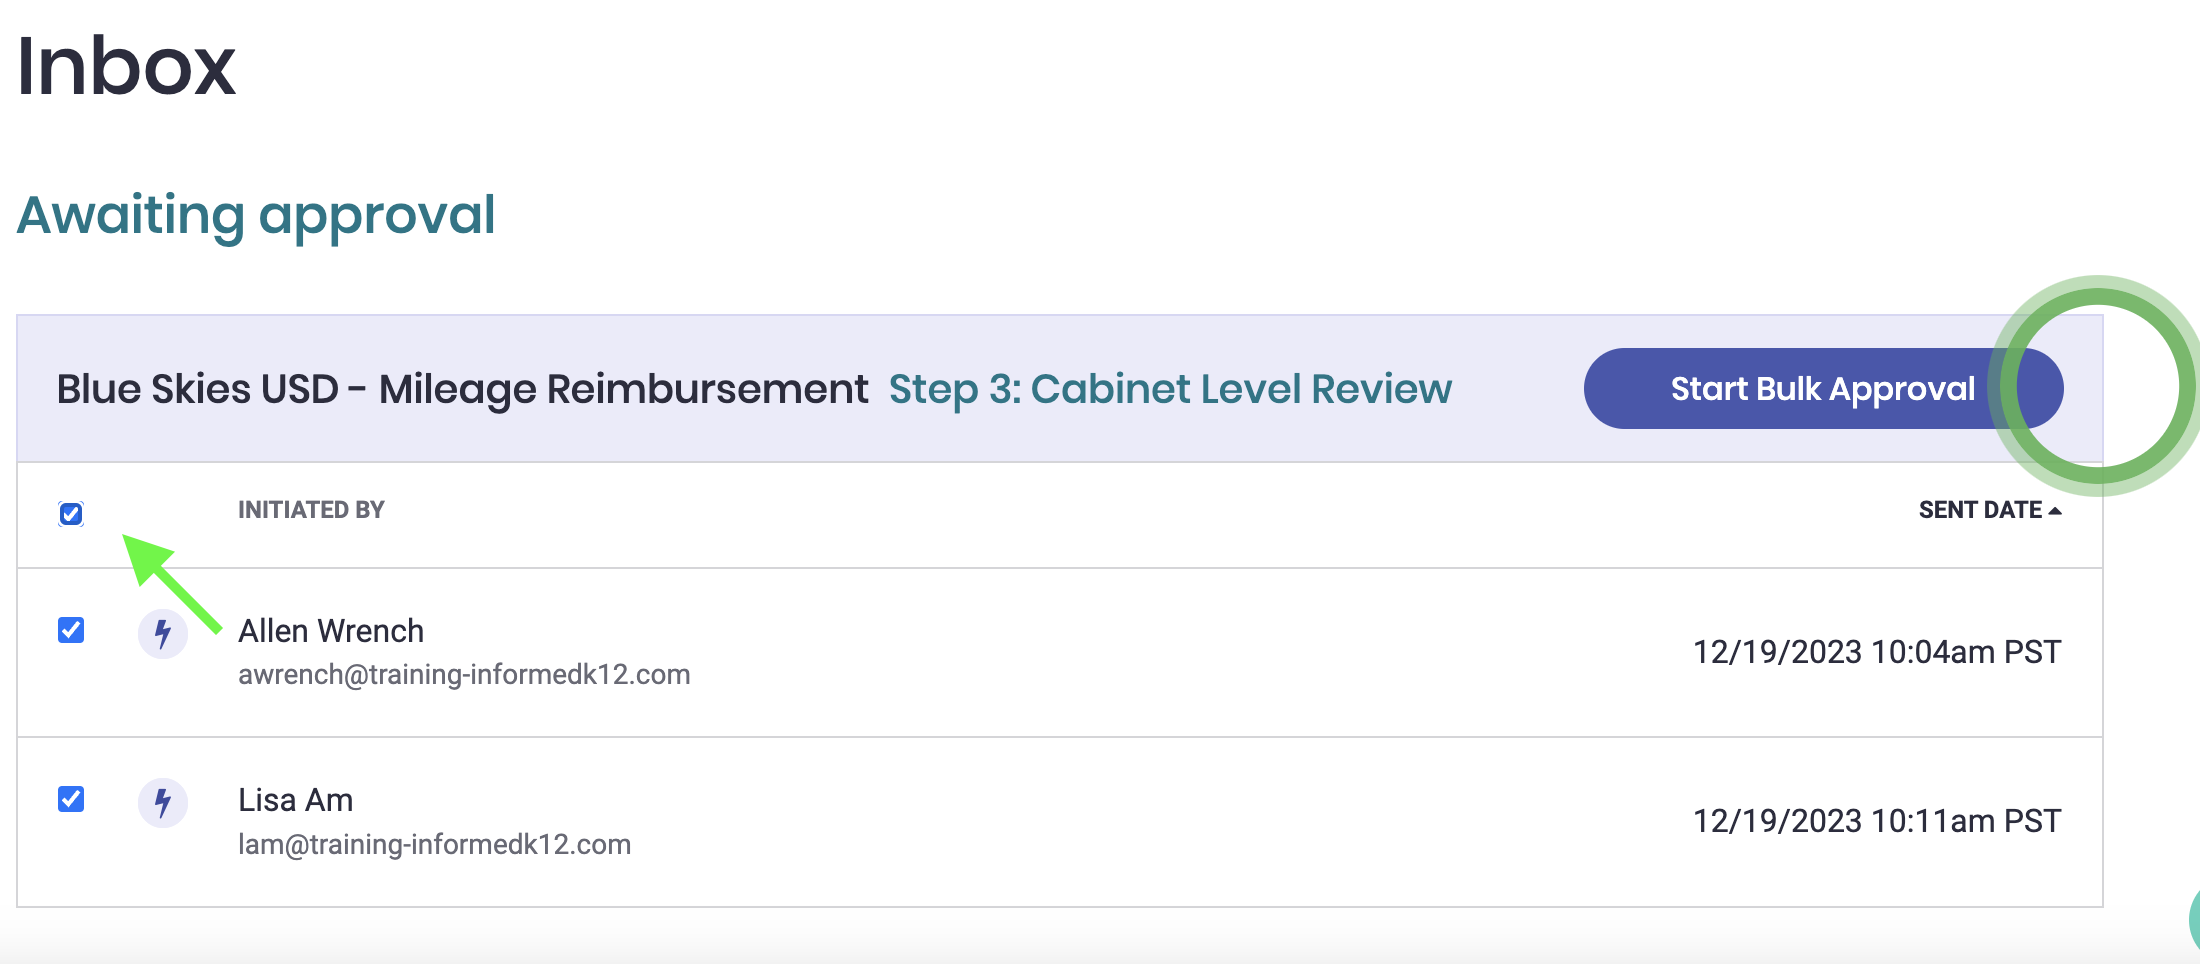Click the sort arrow next to SENT DATE
Screen dimensions: 2200x964
pos(2055,511)
